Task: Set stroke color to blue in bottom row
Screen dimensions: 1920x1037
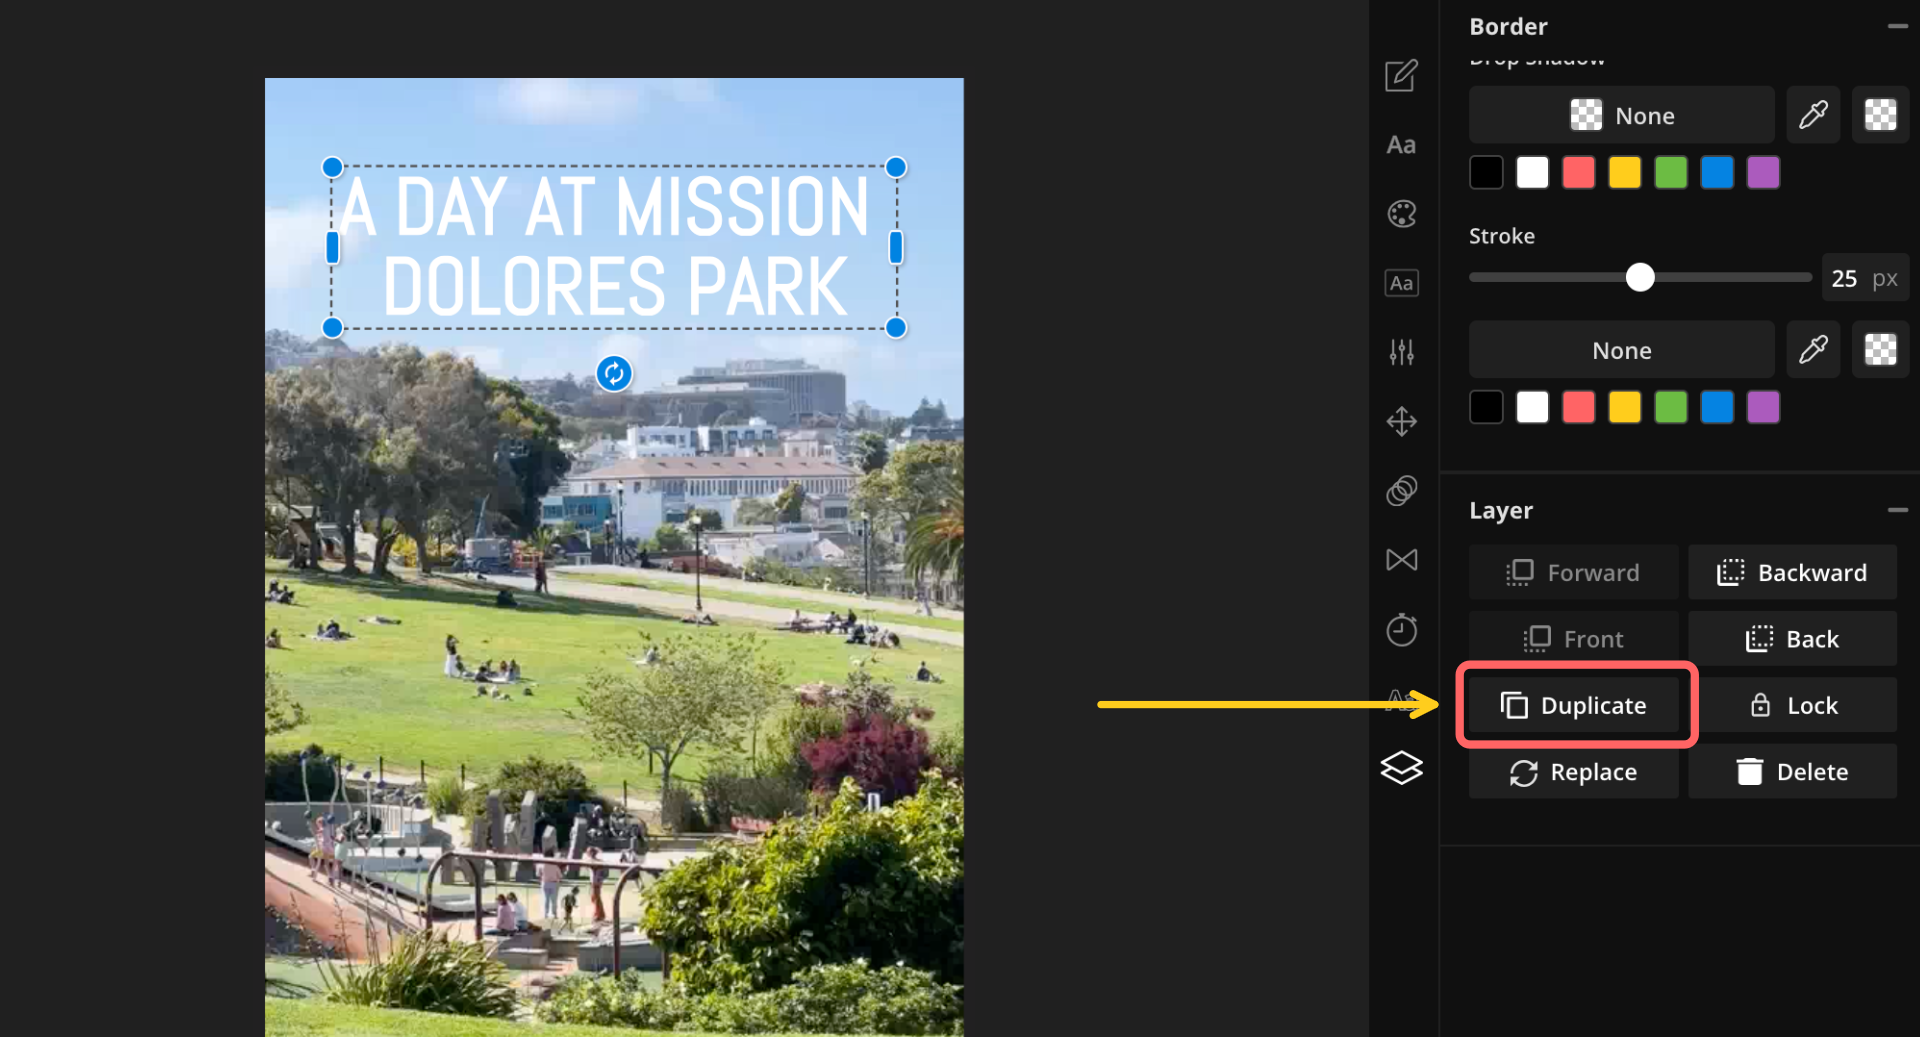Action: point(1717,407)
